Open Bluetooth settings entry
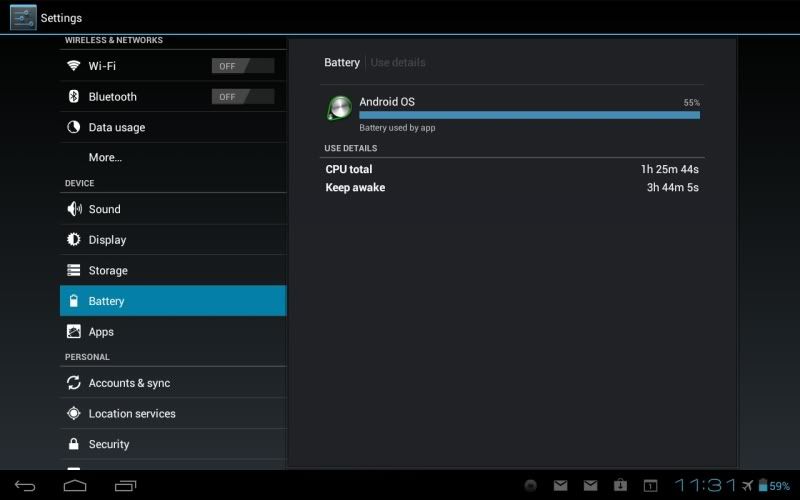Screen dimensions: 800x500 click(173, 96)
